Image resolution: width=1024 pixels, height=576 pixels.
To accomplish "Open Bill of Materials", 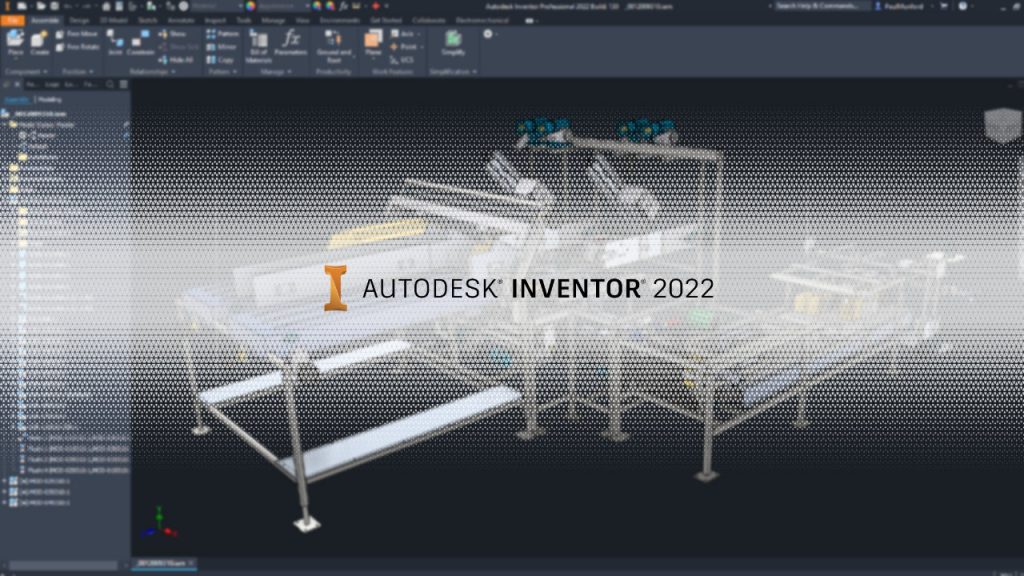I will 258,46.
